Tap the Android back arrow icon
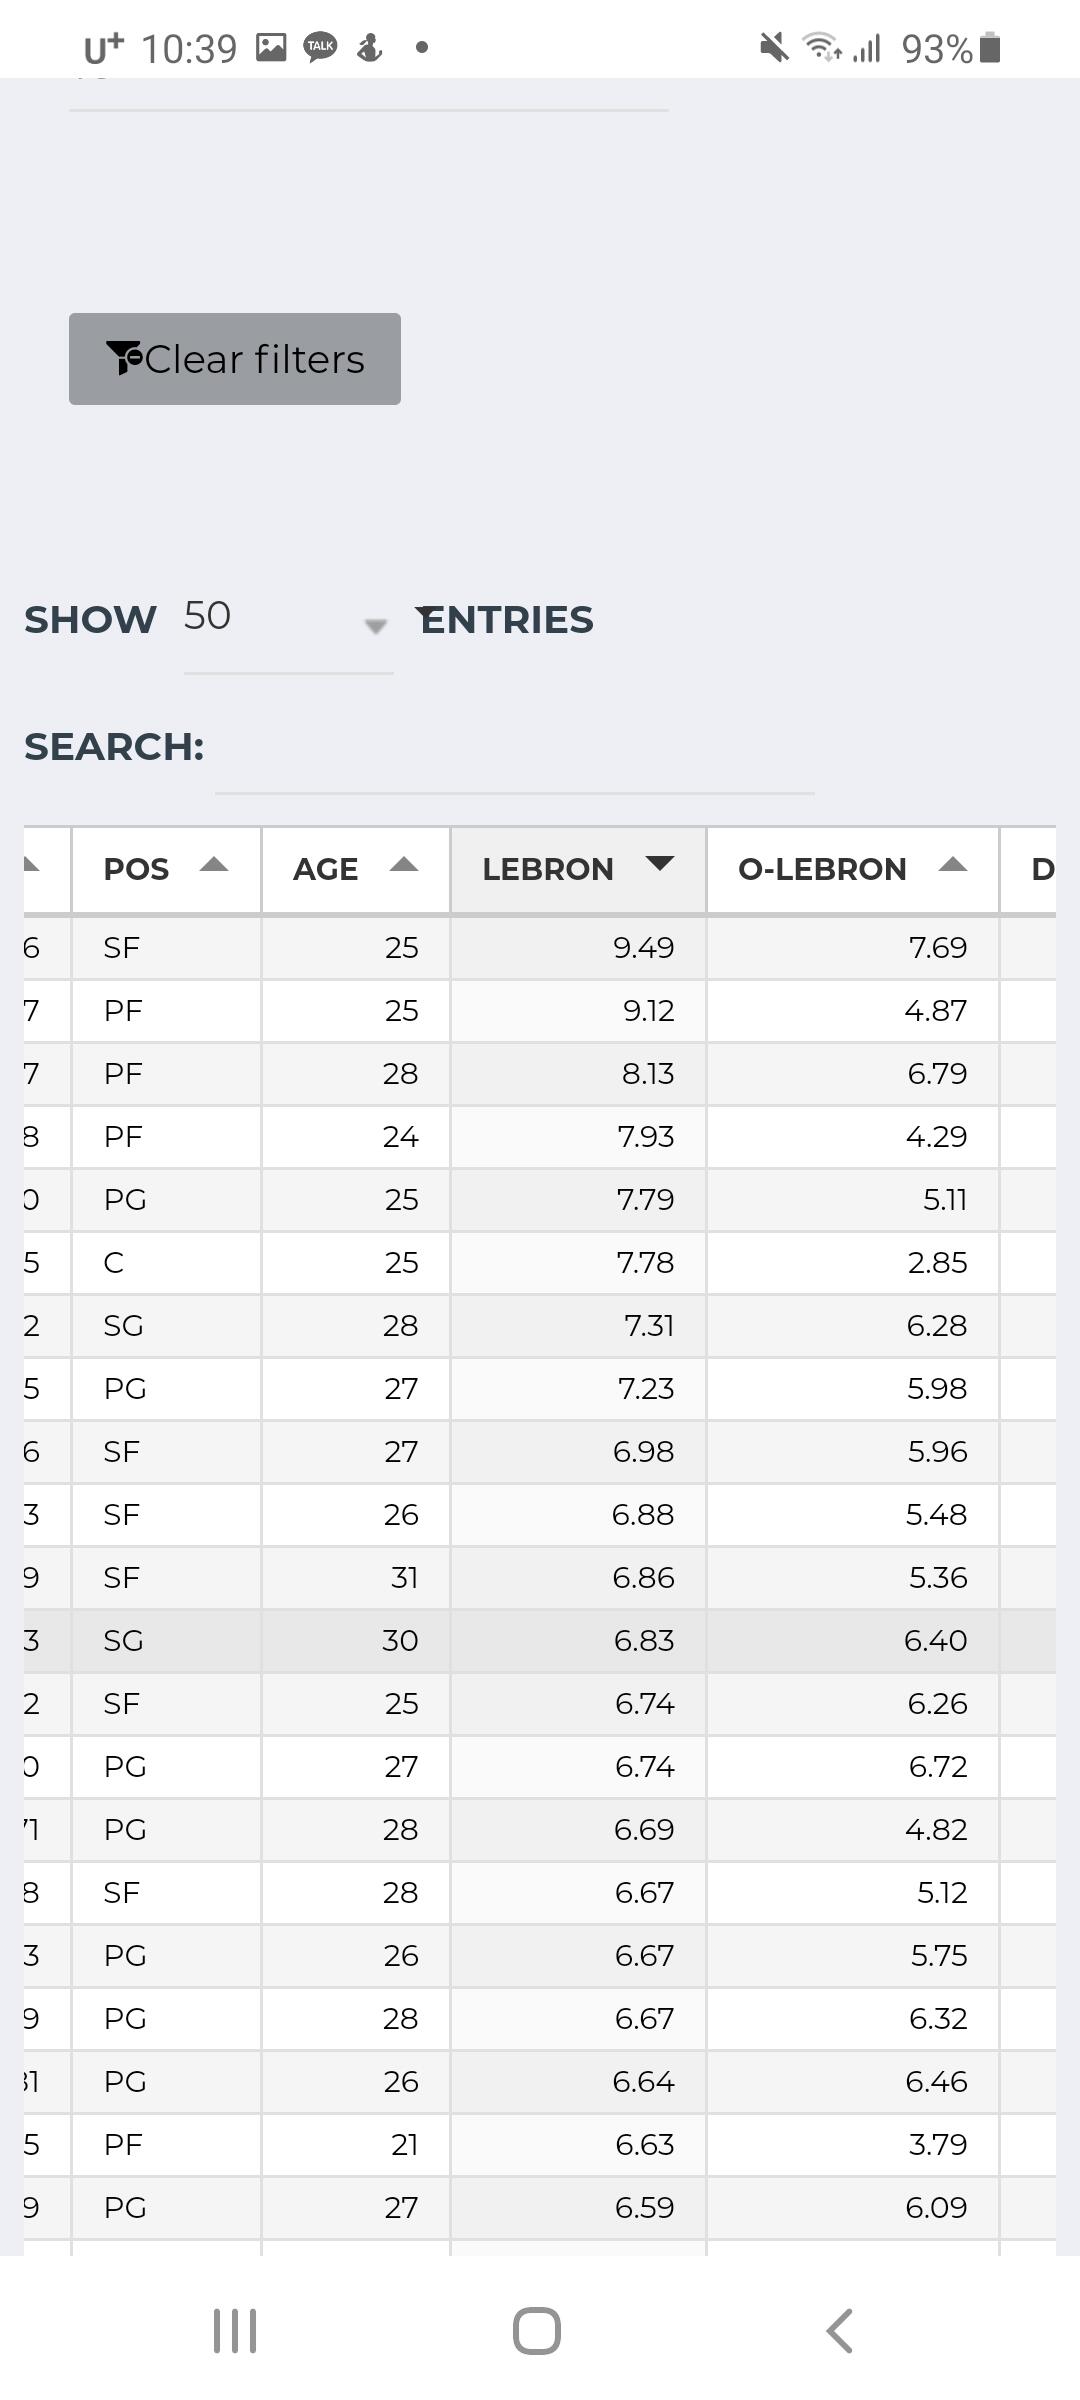 [839, 2331]
